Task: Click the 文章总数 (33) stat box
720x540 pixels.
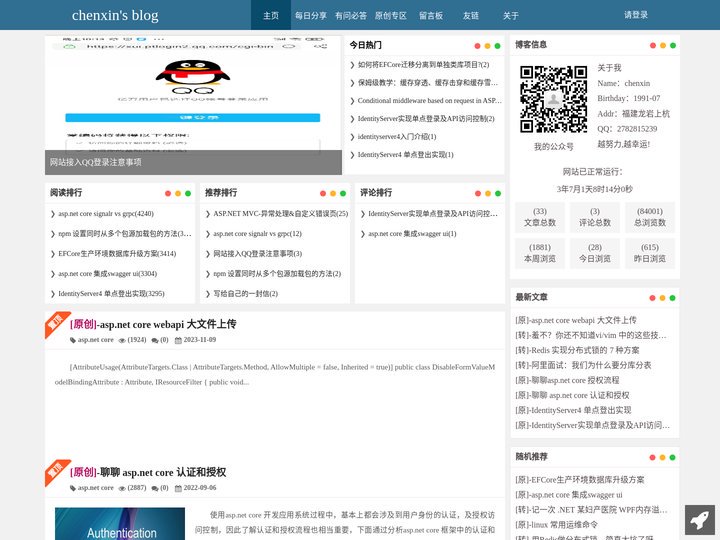Action: coord(540,217)
